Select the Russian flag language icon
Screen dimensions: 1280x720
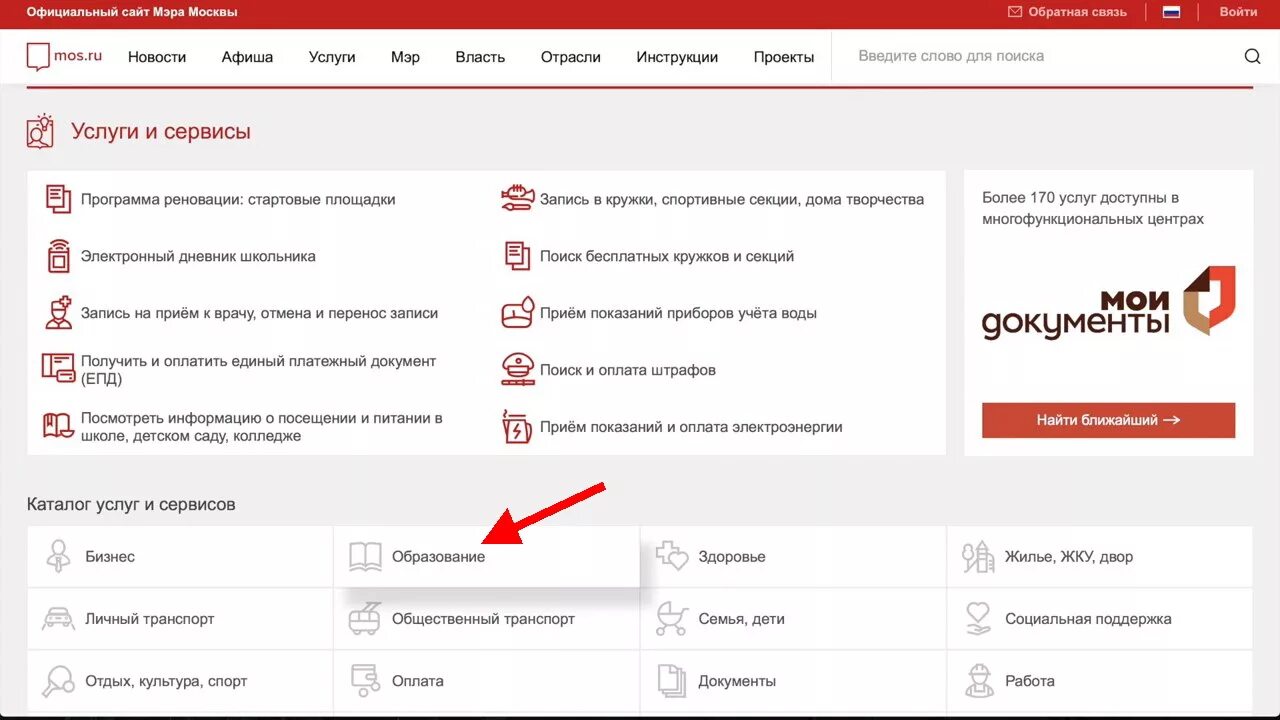pyautogui.click(x=1171, y=12)
